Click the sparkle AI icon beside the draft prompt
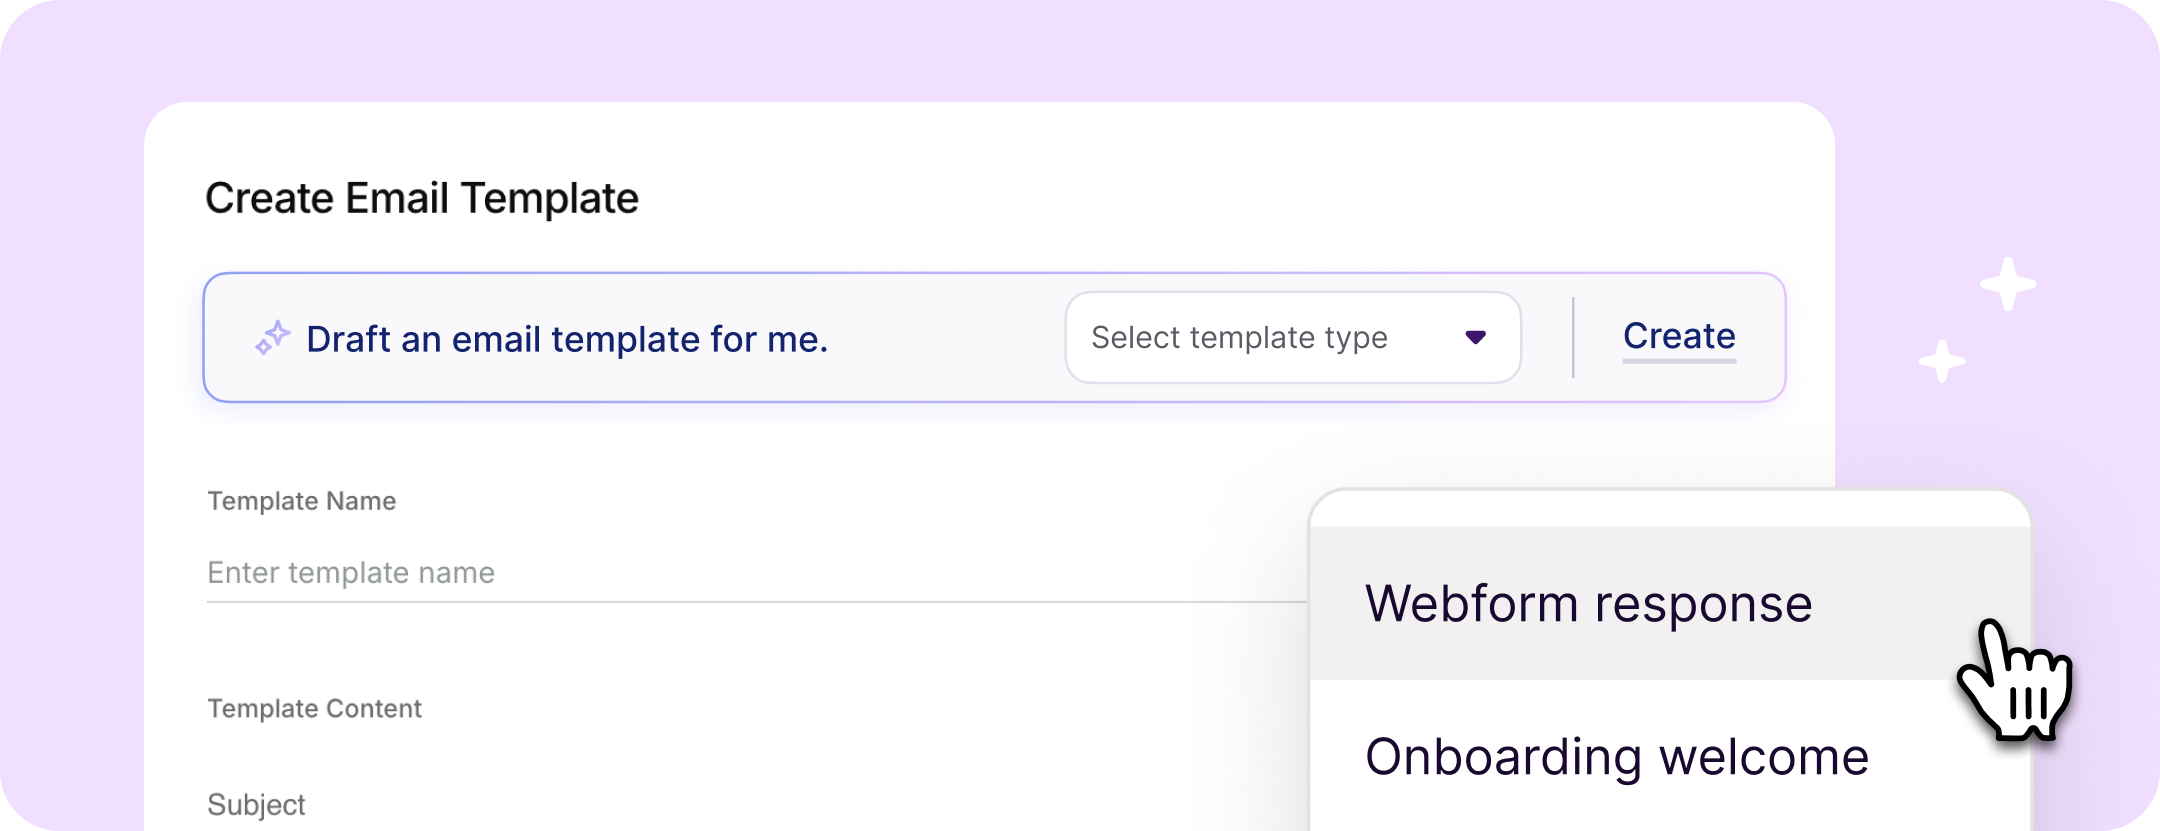2160x831 pixels. tap(272, 338)
